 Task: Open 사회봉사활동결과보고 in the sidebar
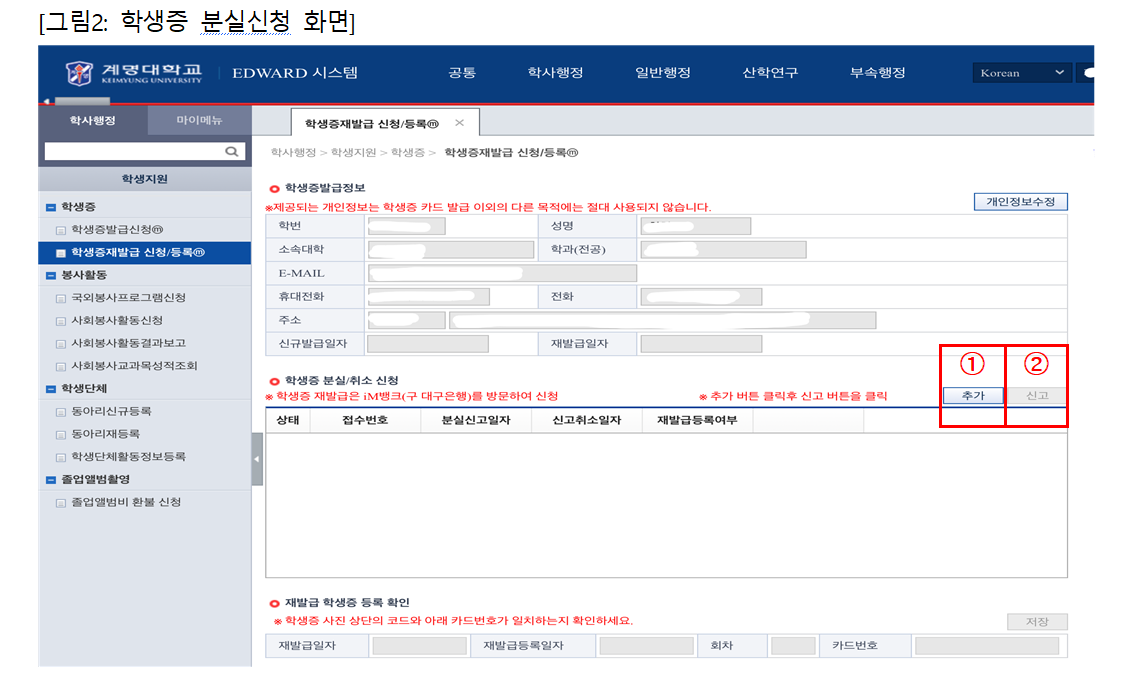[128, 343]
